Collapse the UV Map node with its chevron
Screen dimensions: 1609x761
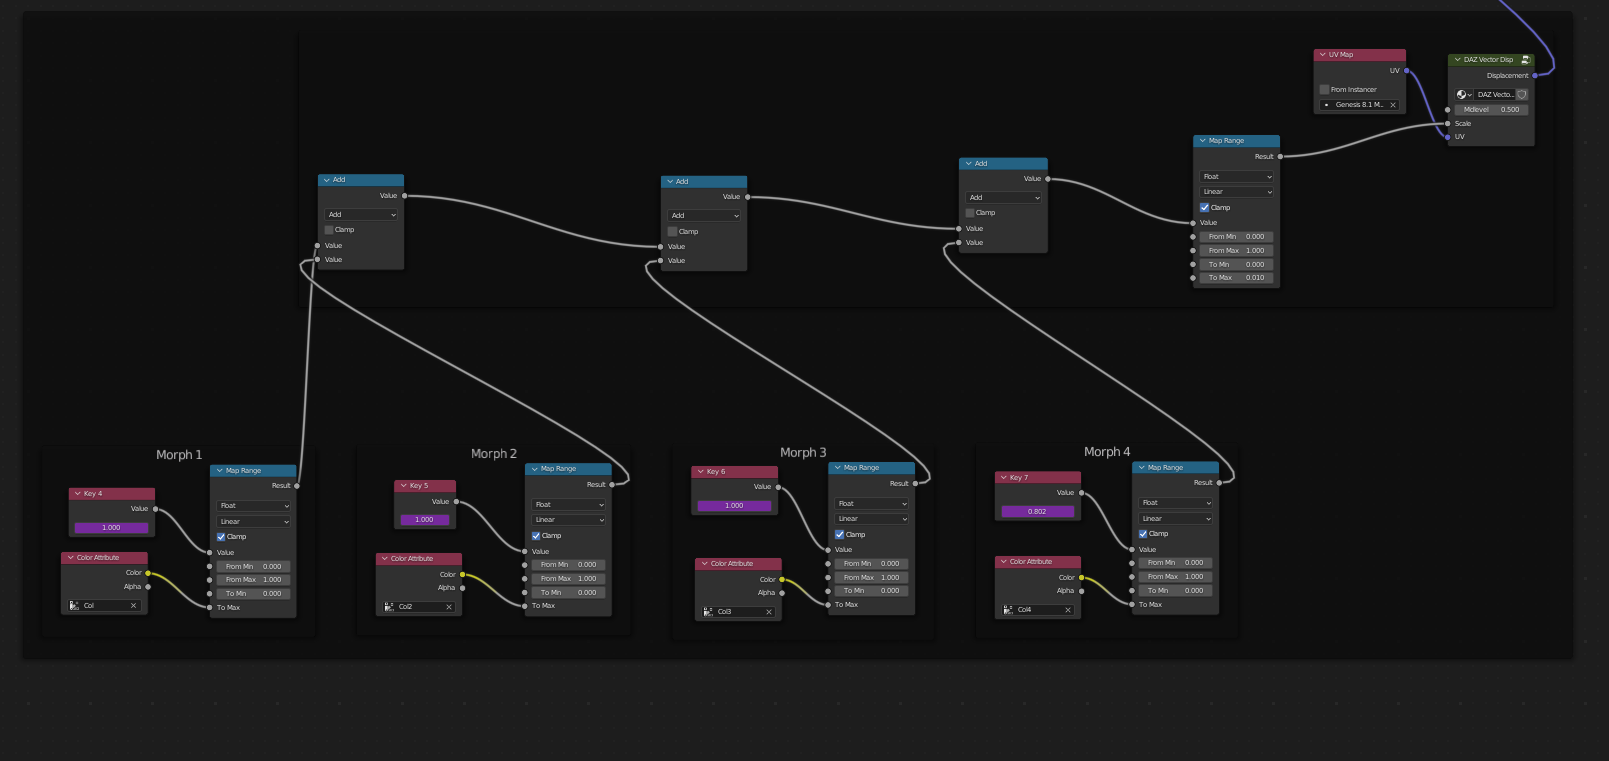(x=1323, y=55)
